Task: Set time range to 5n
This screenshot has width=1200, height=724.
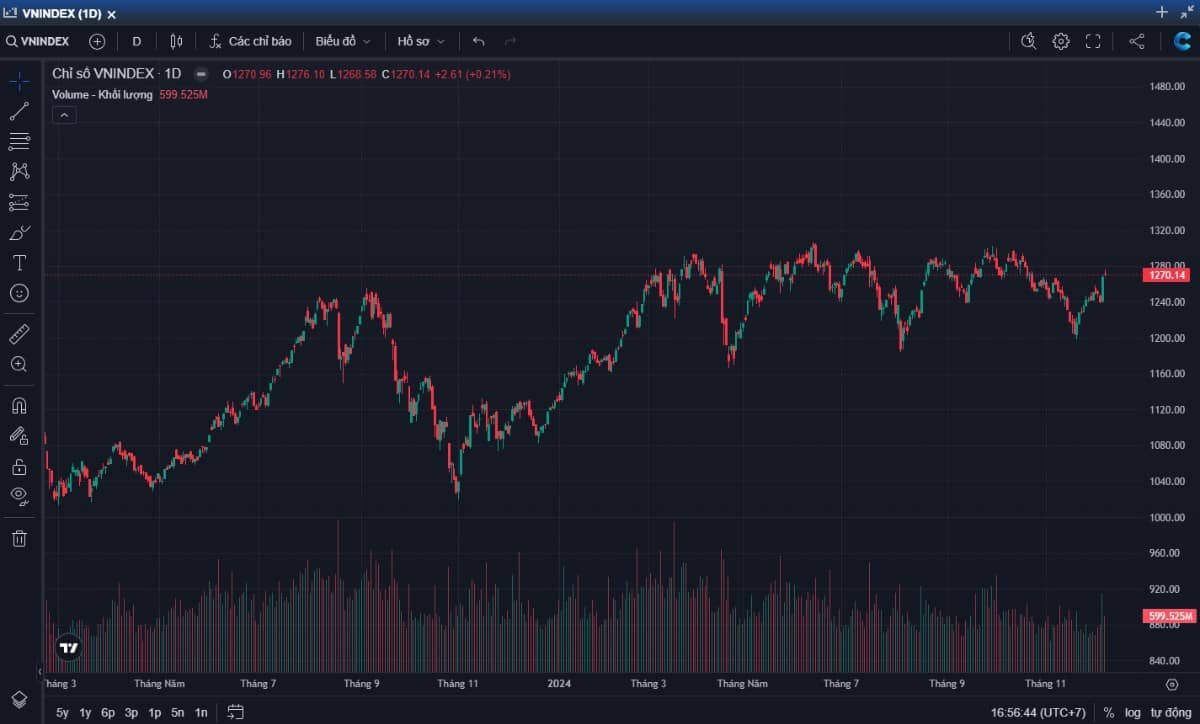Action: pyautogui.click(x=177, y=713)
